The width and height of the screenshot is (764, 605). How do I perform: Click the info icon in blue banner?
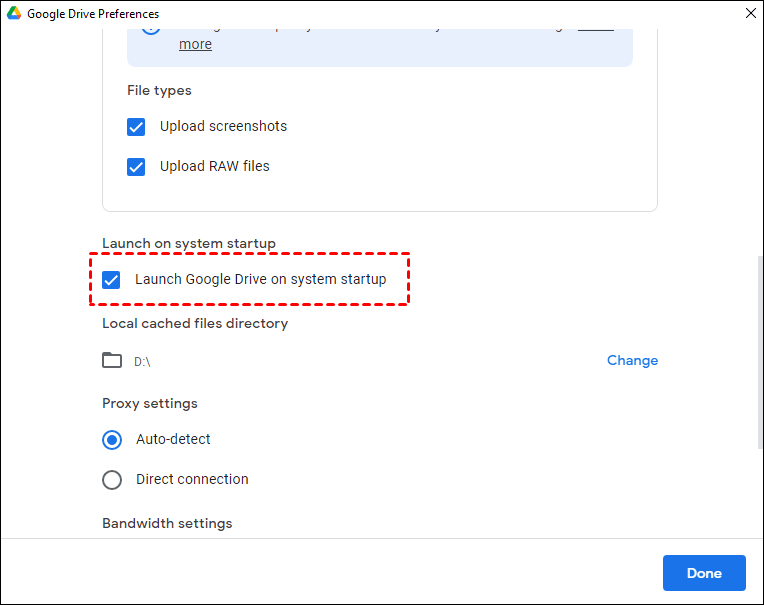point(150,27)
